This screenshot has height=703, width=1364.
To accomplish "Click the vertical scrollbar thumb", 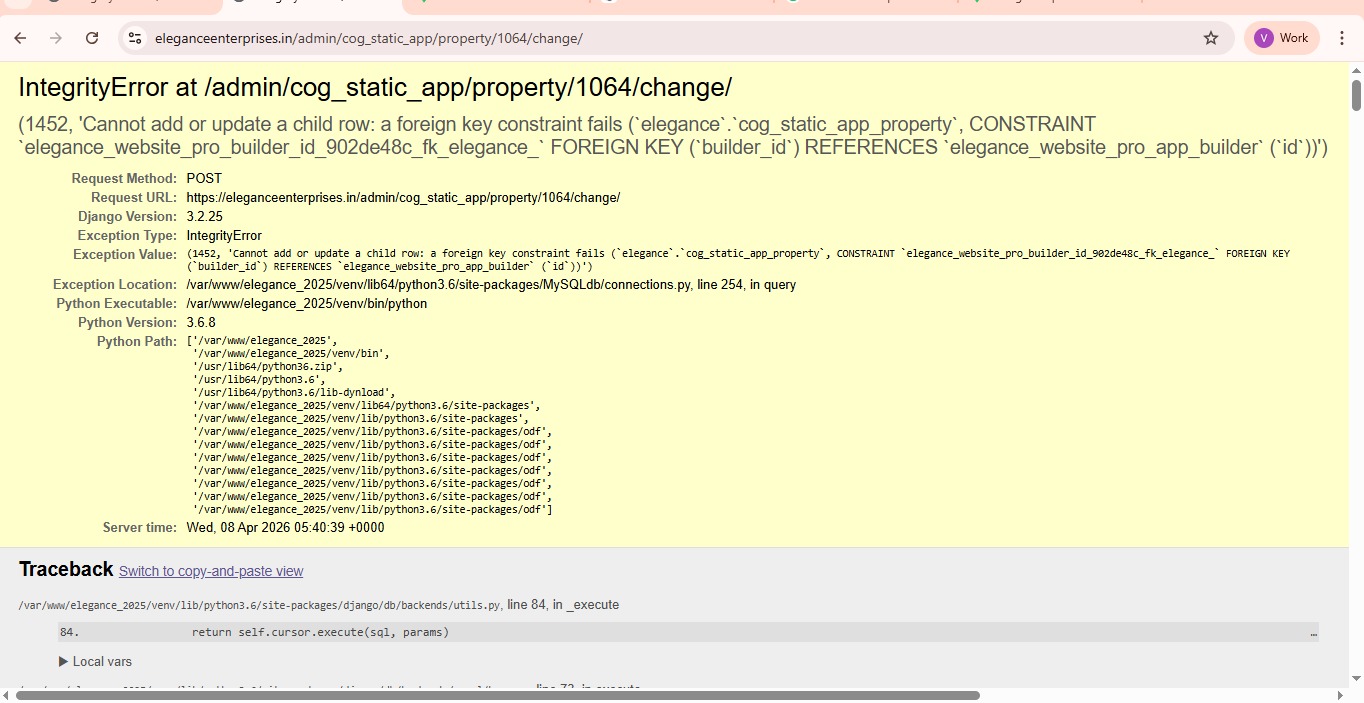I will (x=1356, y=96).
